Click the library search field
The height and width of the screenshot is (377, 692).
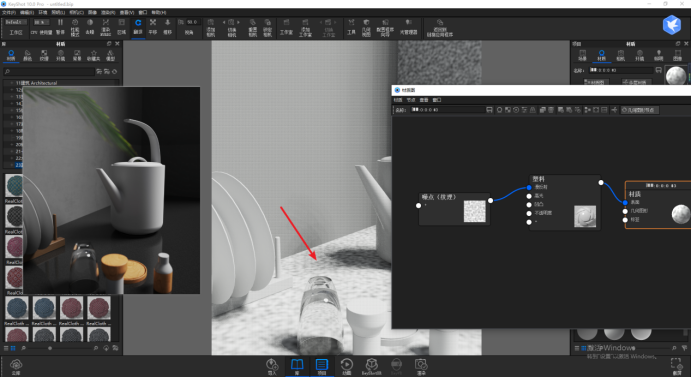pos(49,72)
